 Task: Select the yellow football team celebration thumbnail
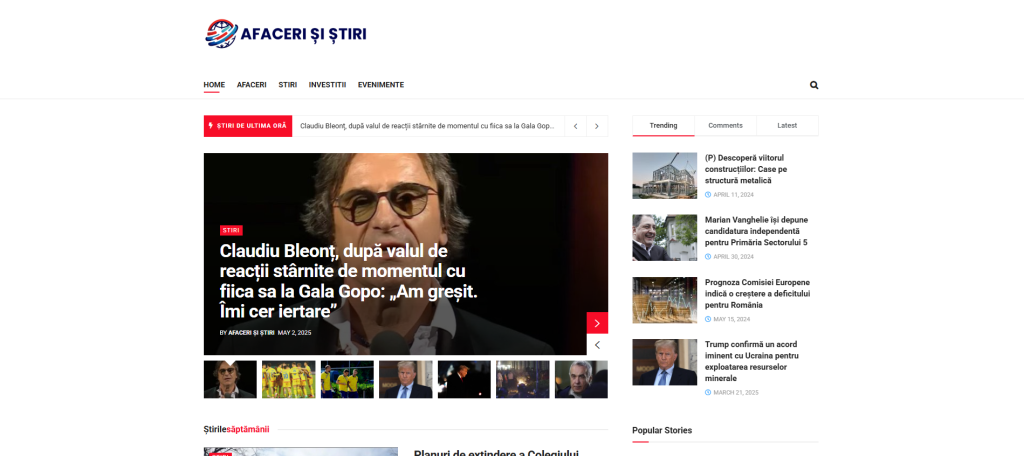289,380
